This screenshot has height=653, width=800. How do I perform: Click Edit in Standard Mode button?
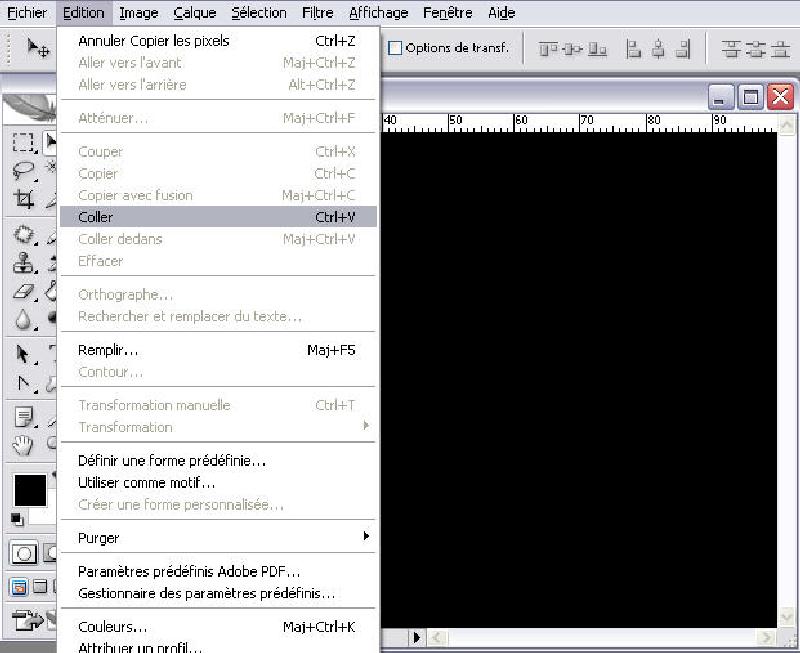coord(24,554)
